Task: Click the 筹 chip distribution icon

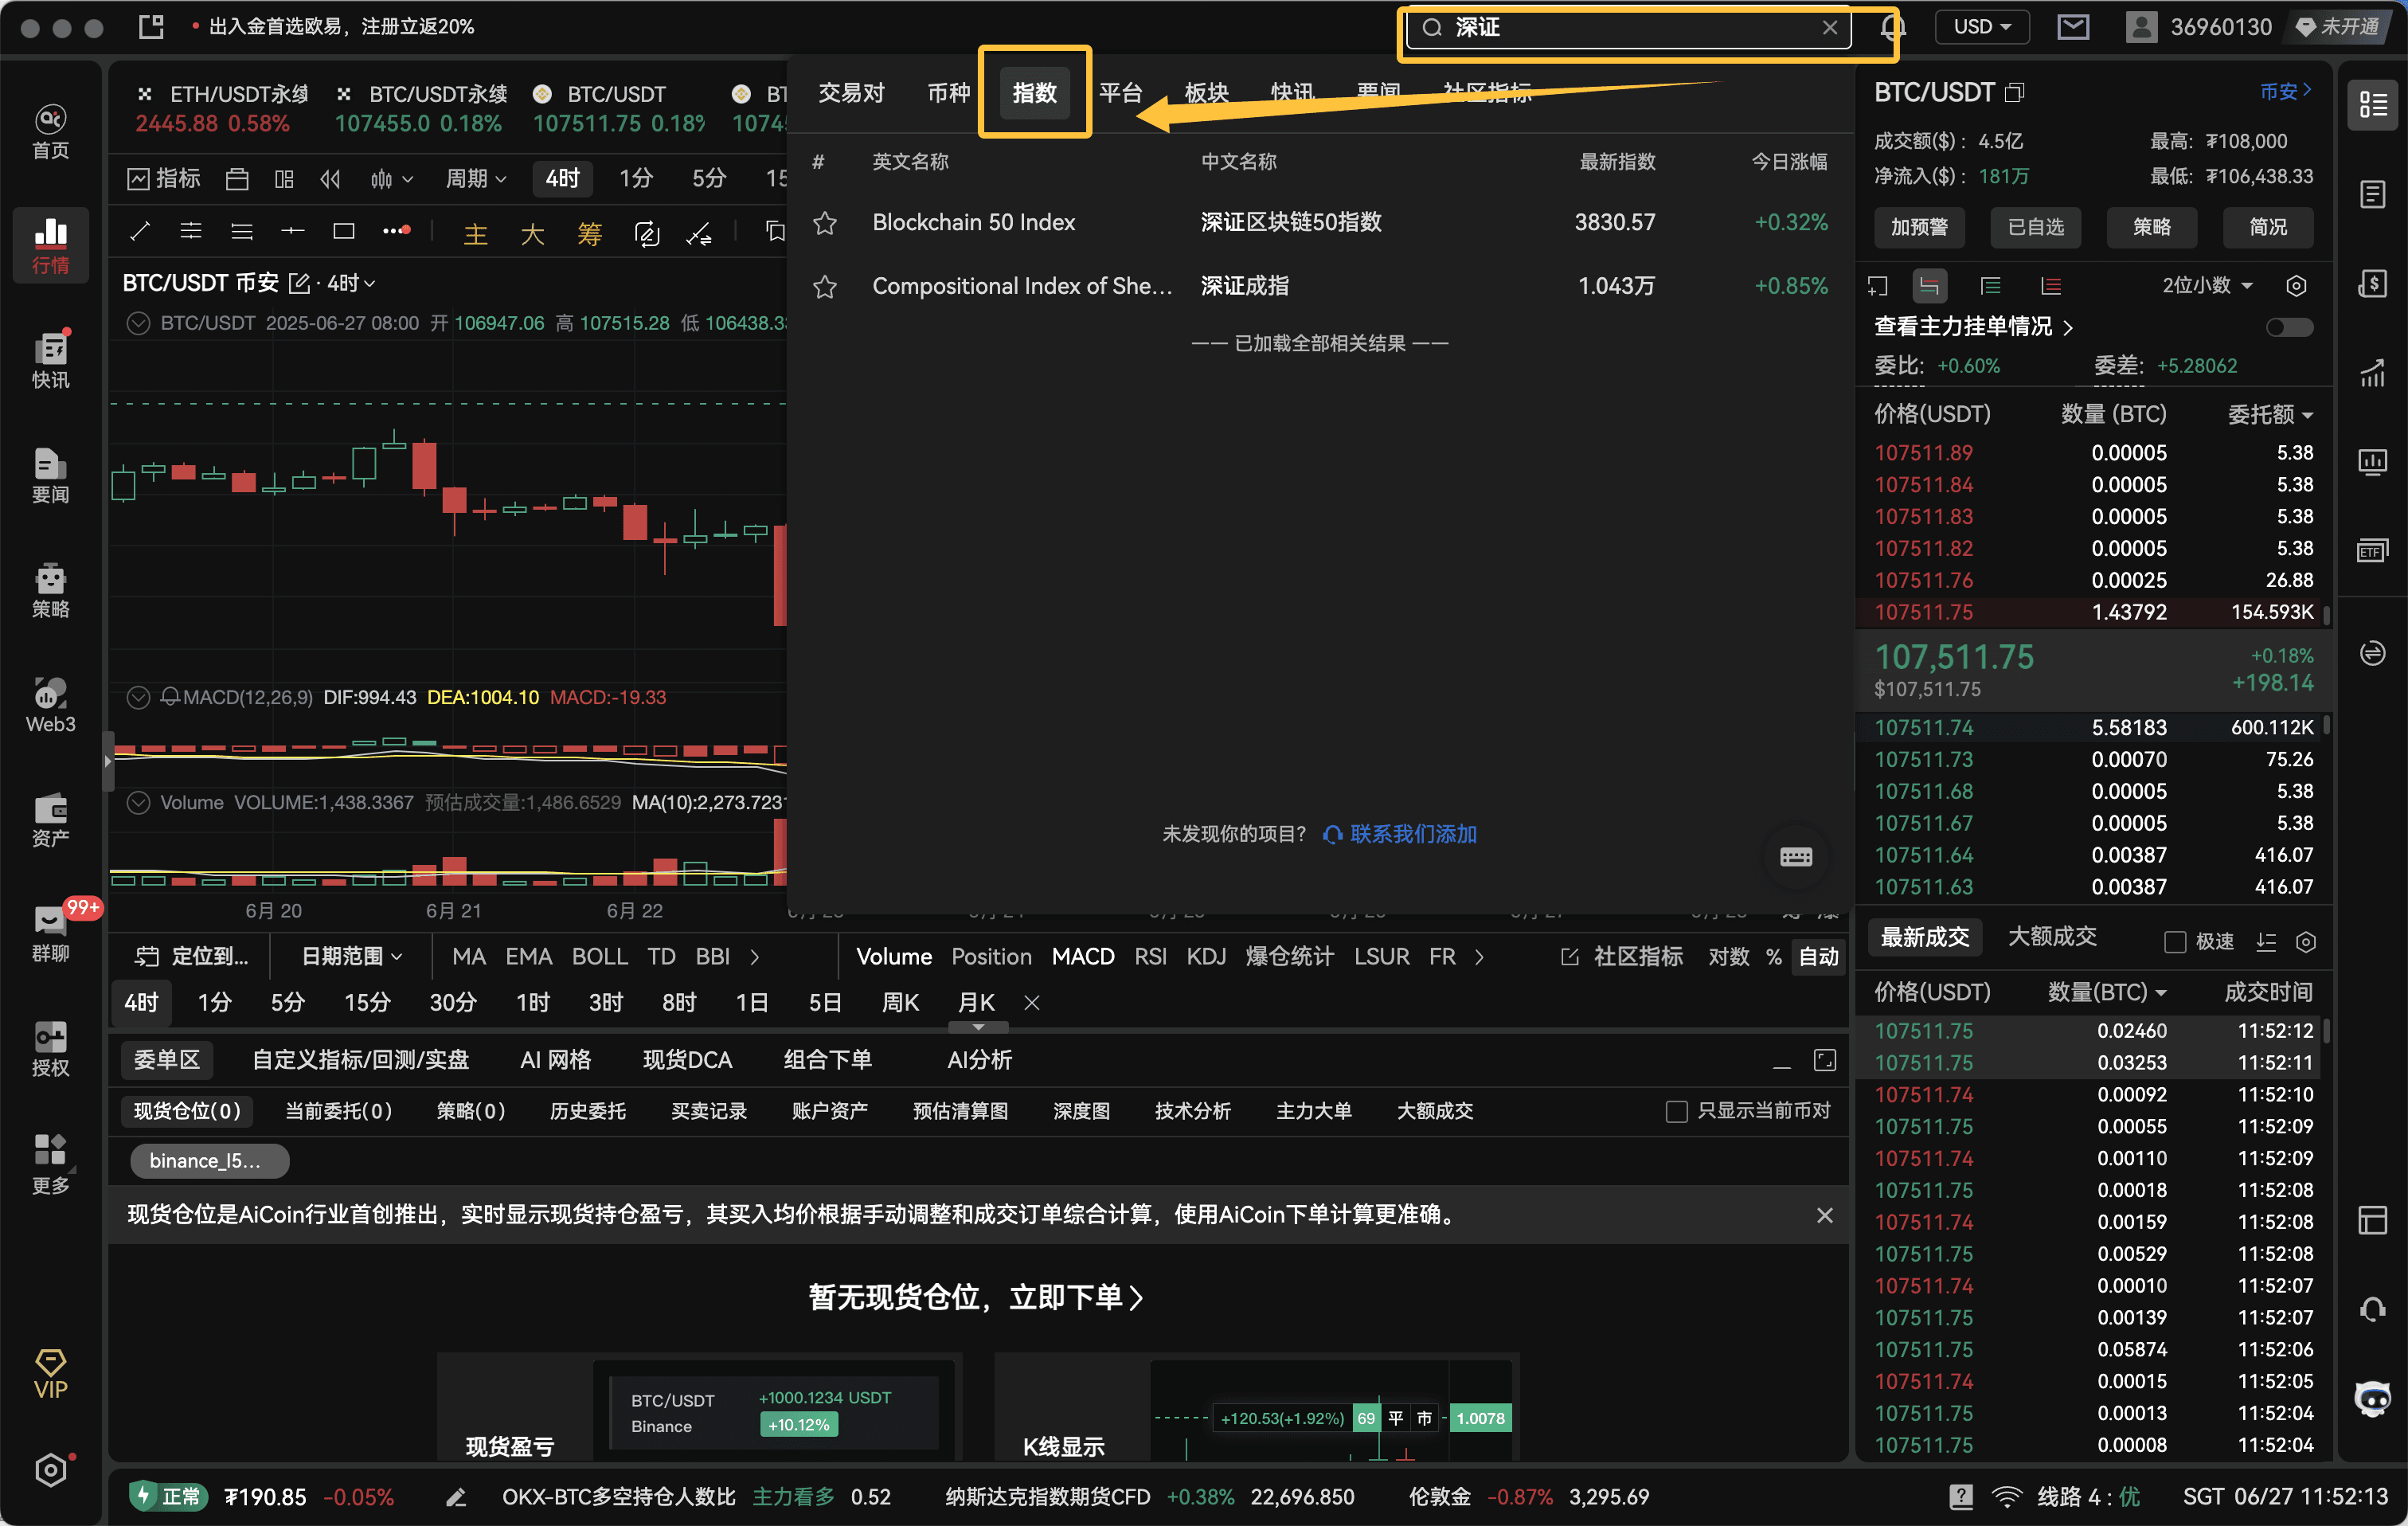Action: pyautogui.click(x=589, y=233)
